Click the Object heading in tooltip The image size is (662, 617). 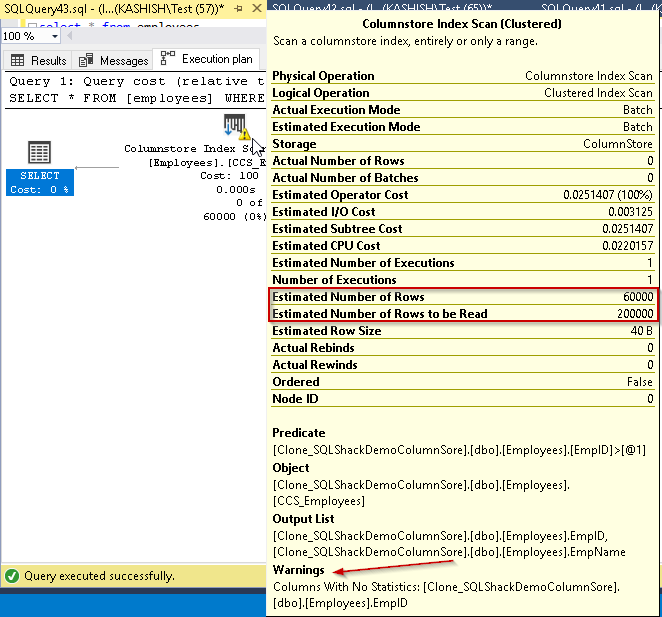[291, 468]
